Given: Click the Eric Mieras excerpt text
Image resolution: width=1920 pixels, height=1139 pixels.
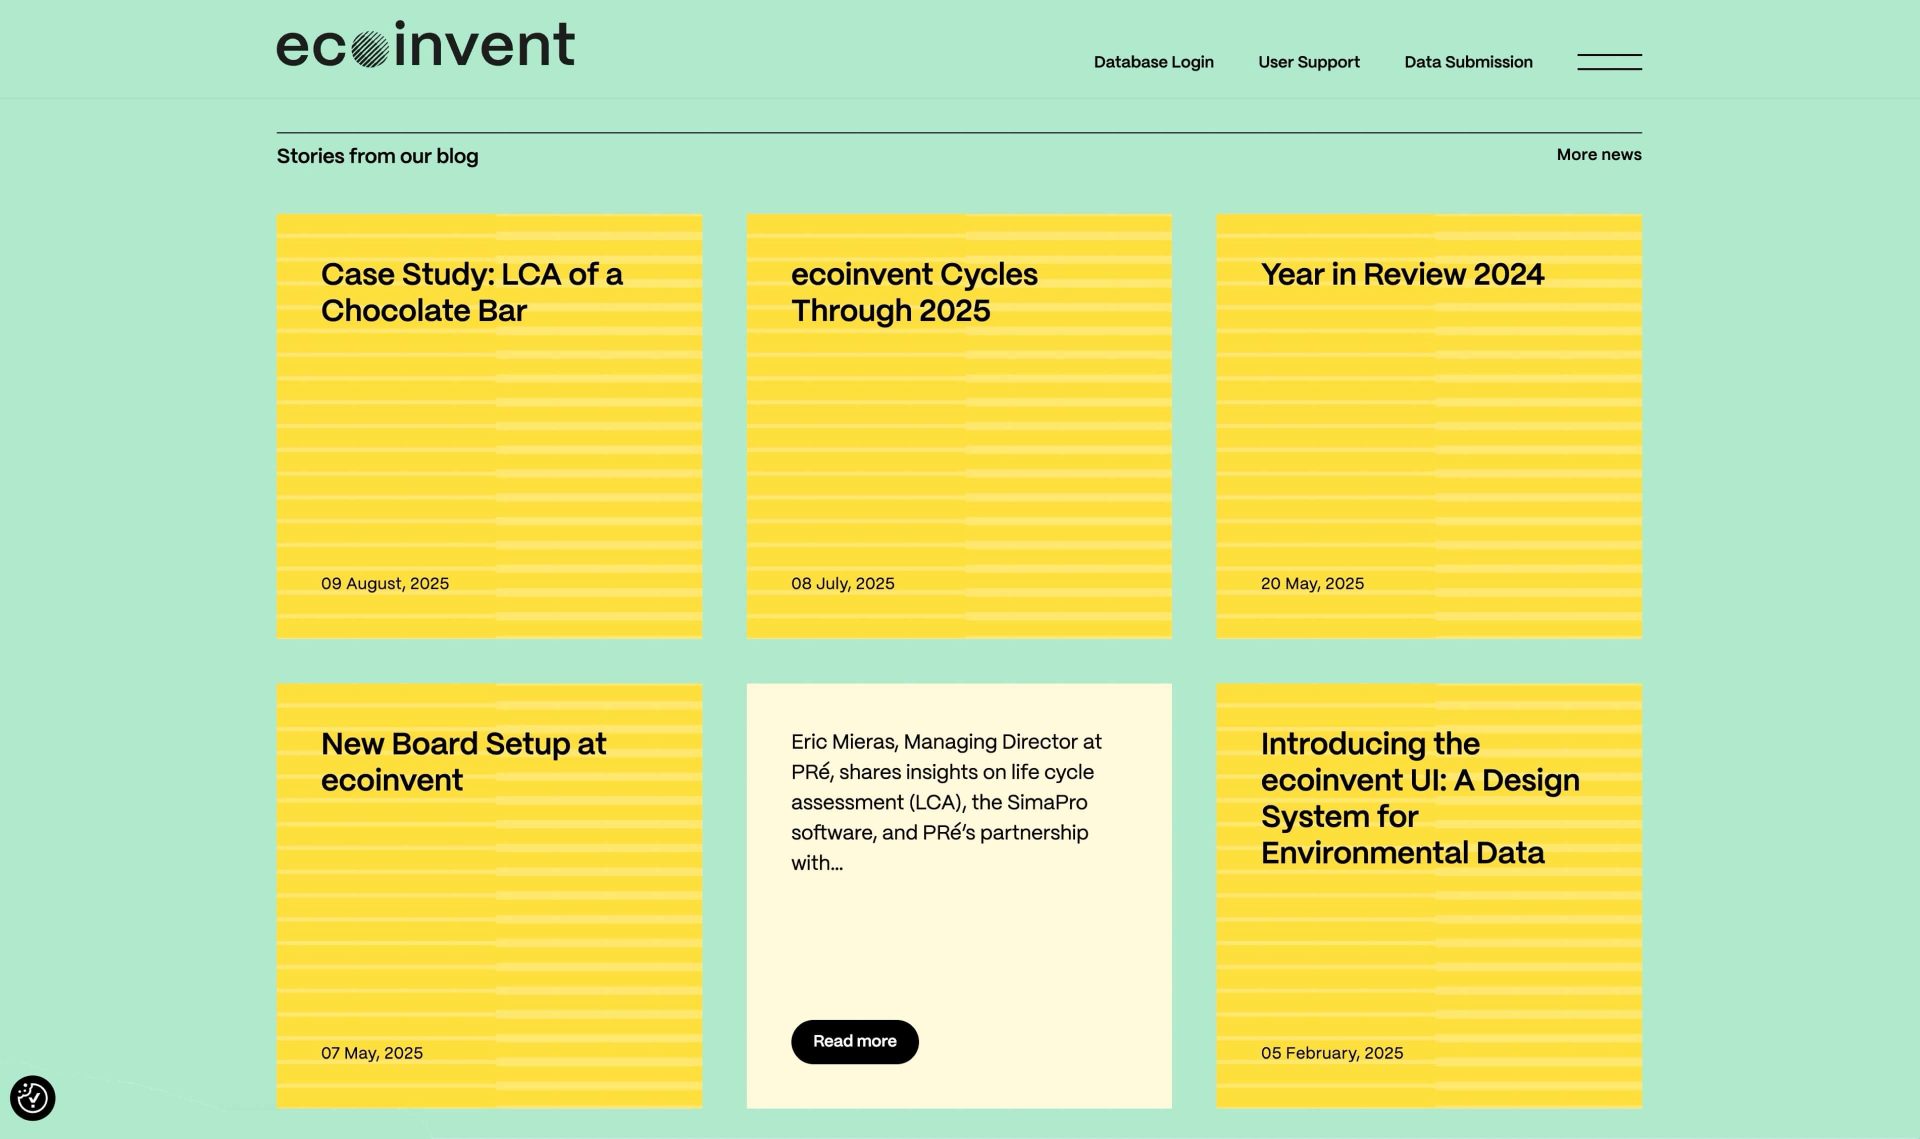Looking at the screenshot, I should (x=945, y=801).
